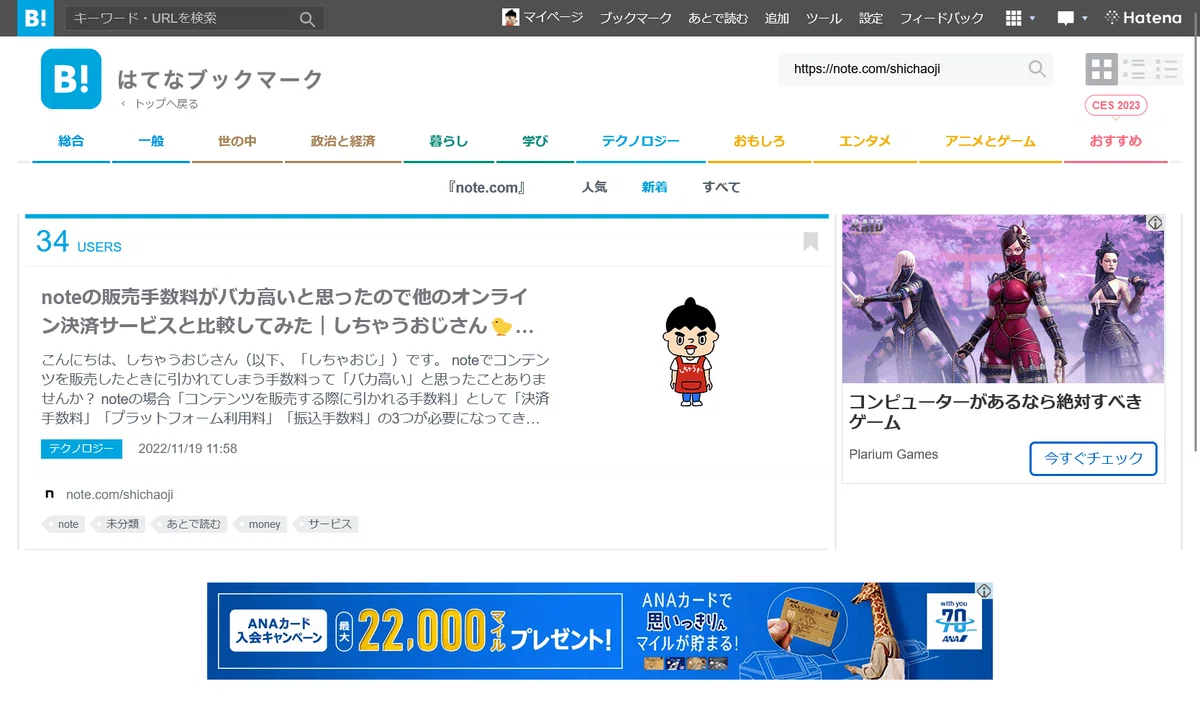The width and height of the screenshot is (1200, 719).
Task: Click the CES 2023 badge
Action: pos(1116,105)
